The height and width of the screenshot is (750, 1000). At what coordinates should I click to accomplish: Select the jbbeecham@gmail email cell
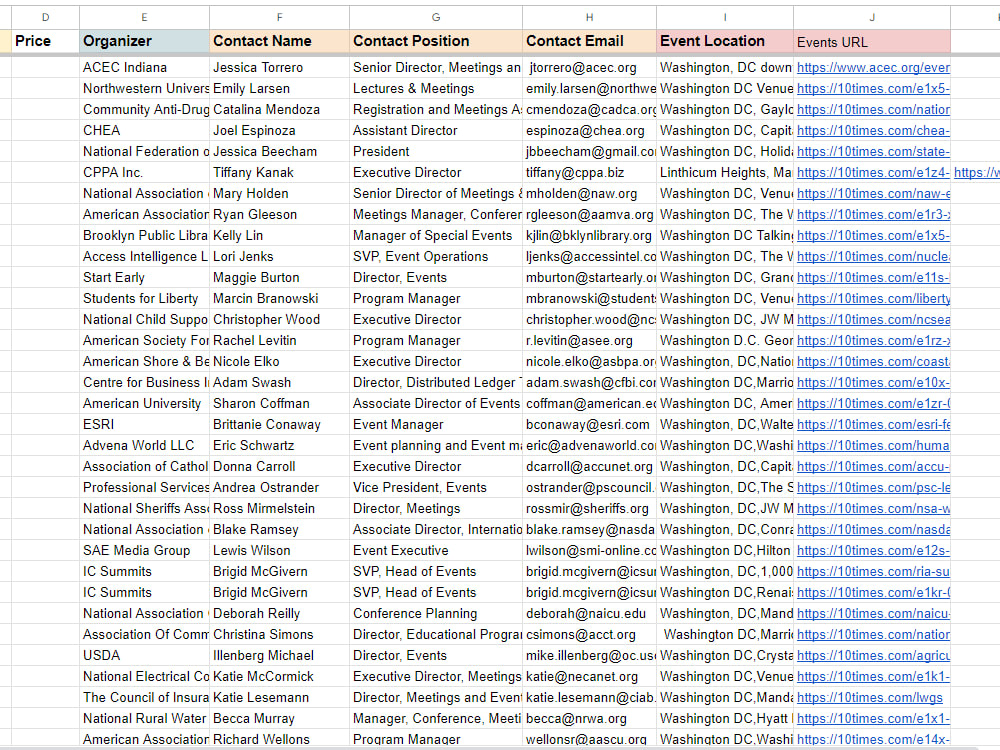tap(589, 152)
